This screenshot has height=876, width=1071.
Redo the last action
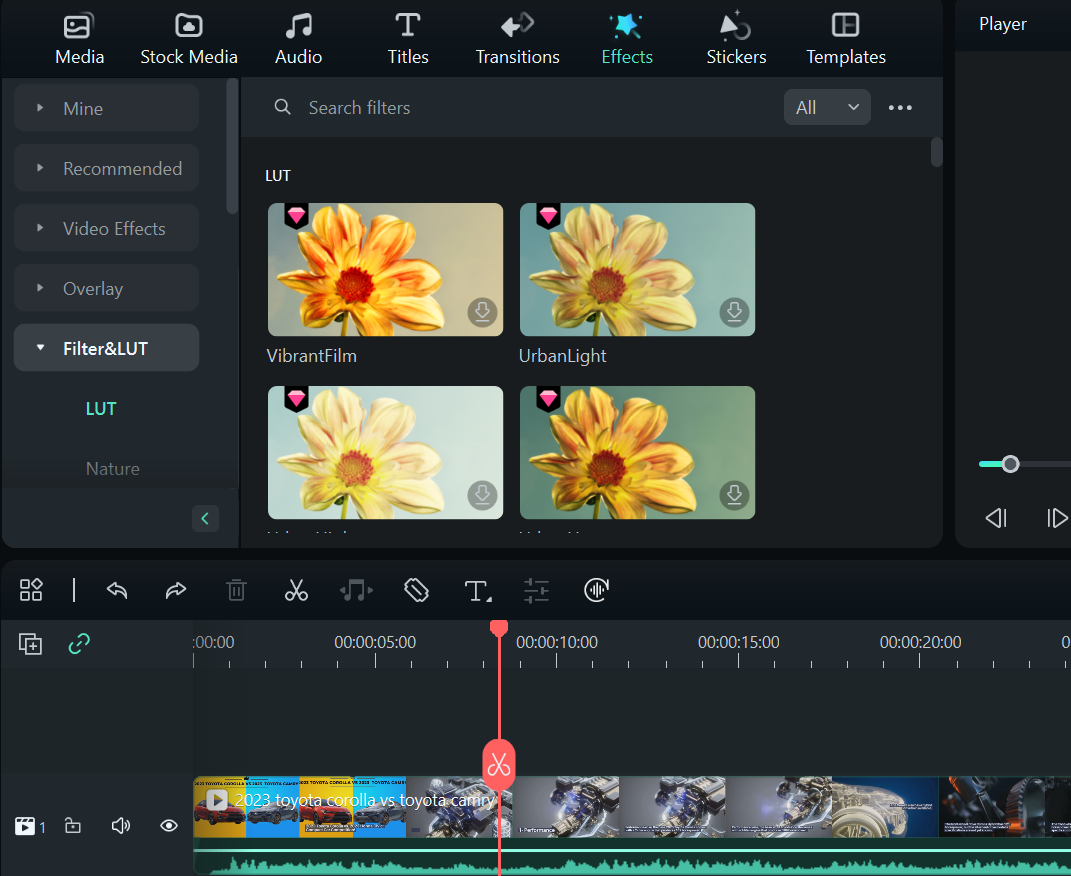(176, 590)
